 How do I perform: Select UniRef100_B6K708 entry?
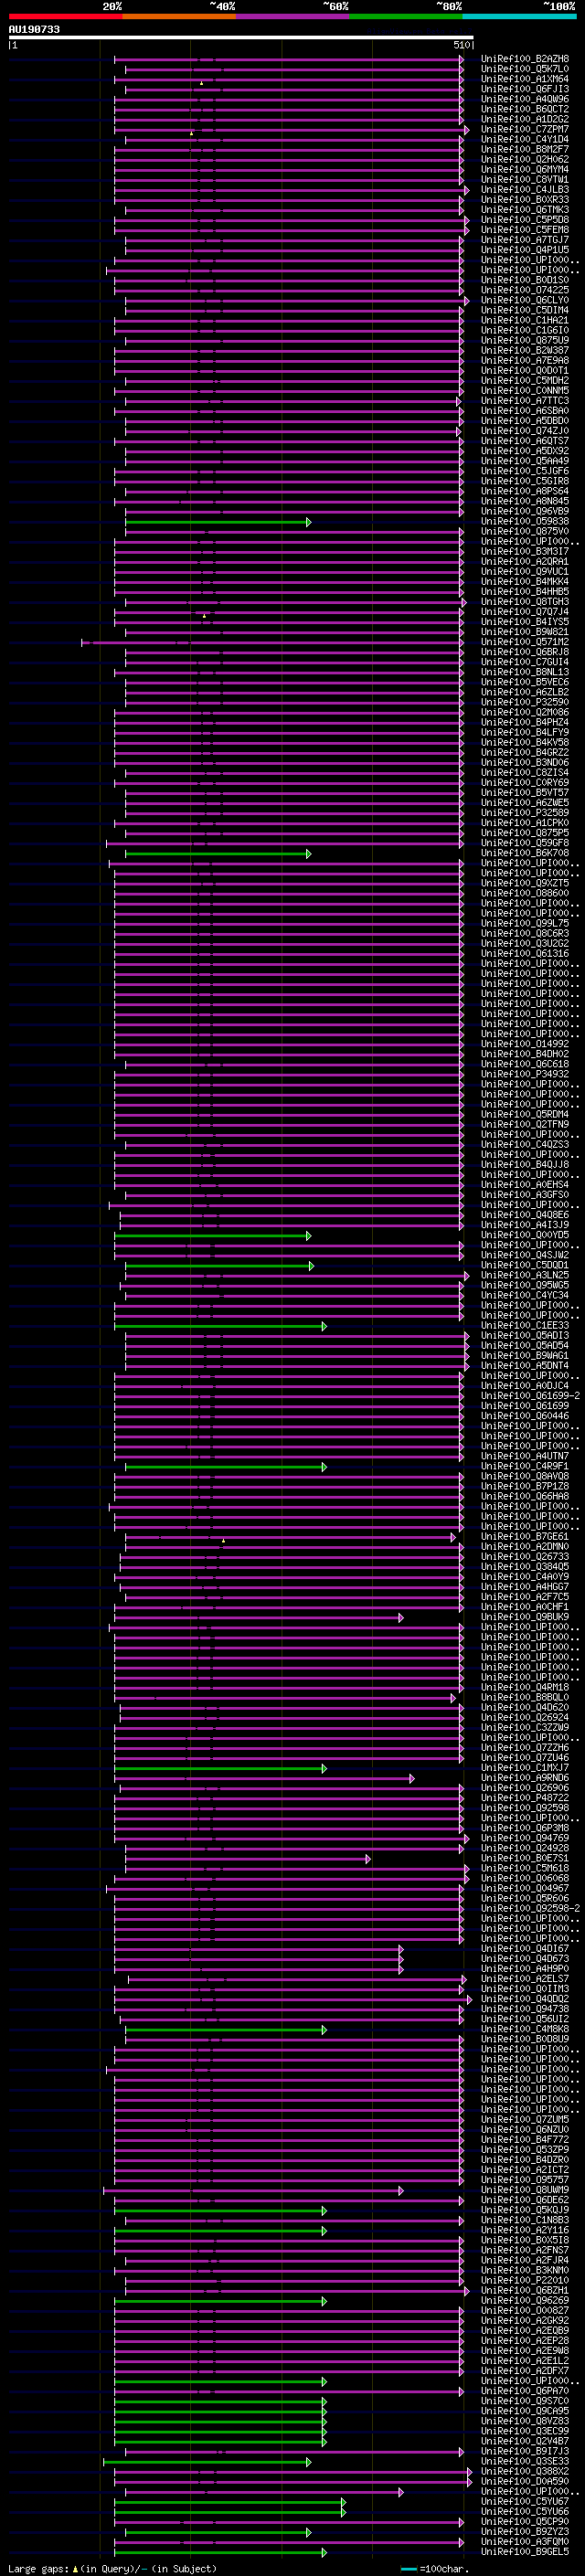[524, 853]
